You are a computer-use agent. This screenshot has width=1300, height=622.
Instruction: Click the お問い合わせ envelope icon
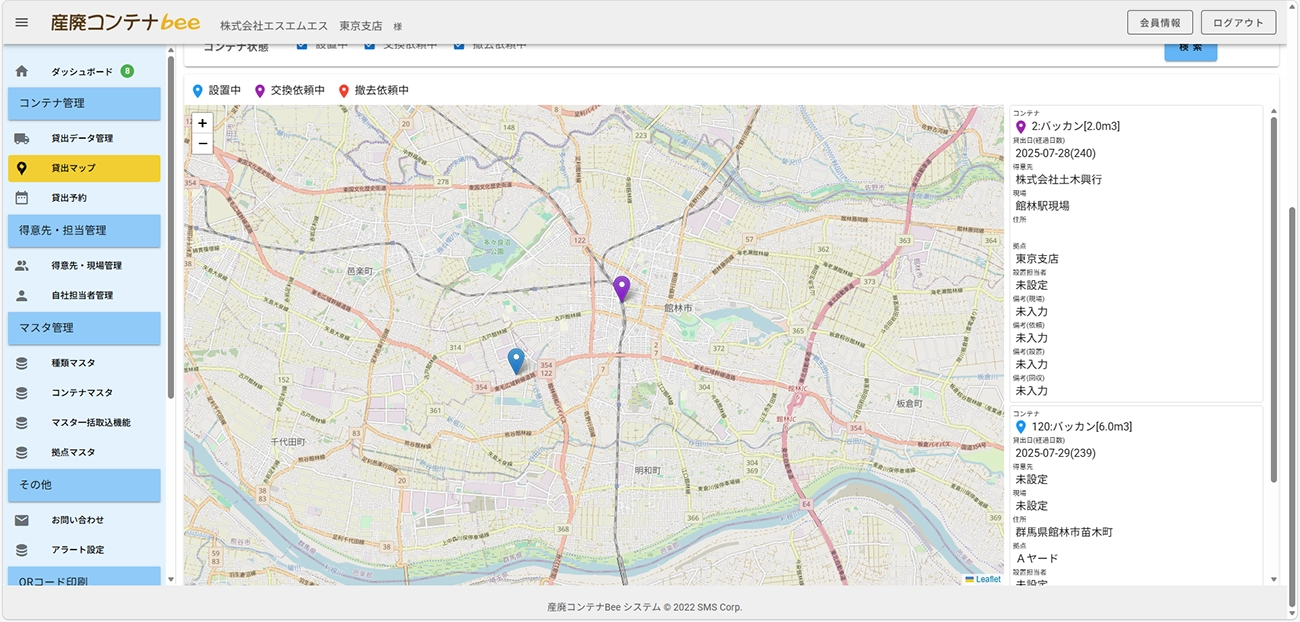pos(22,520)
